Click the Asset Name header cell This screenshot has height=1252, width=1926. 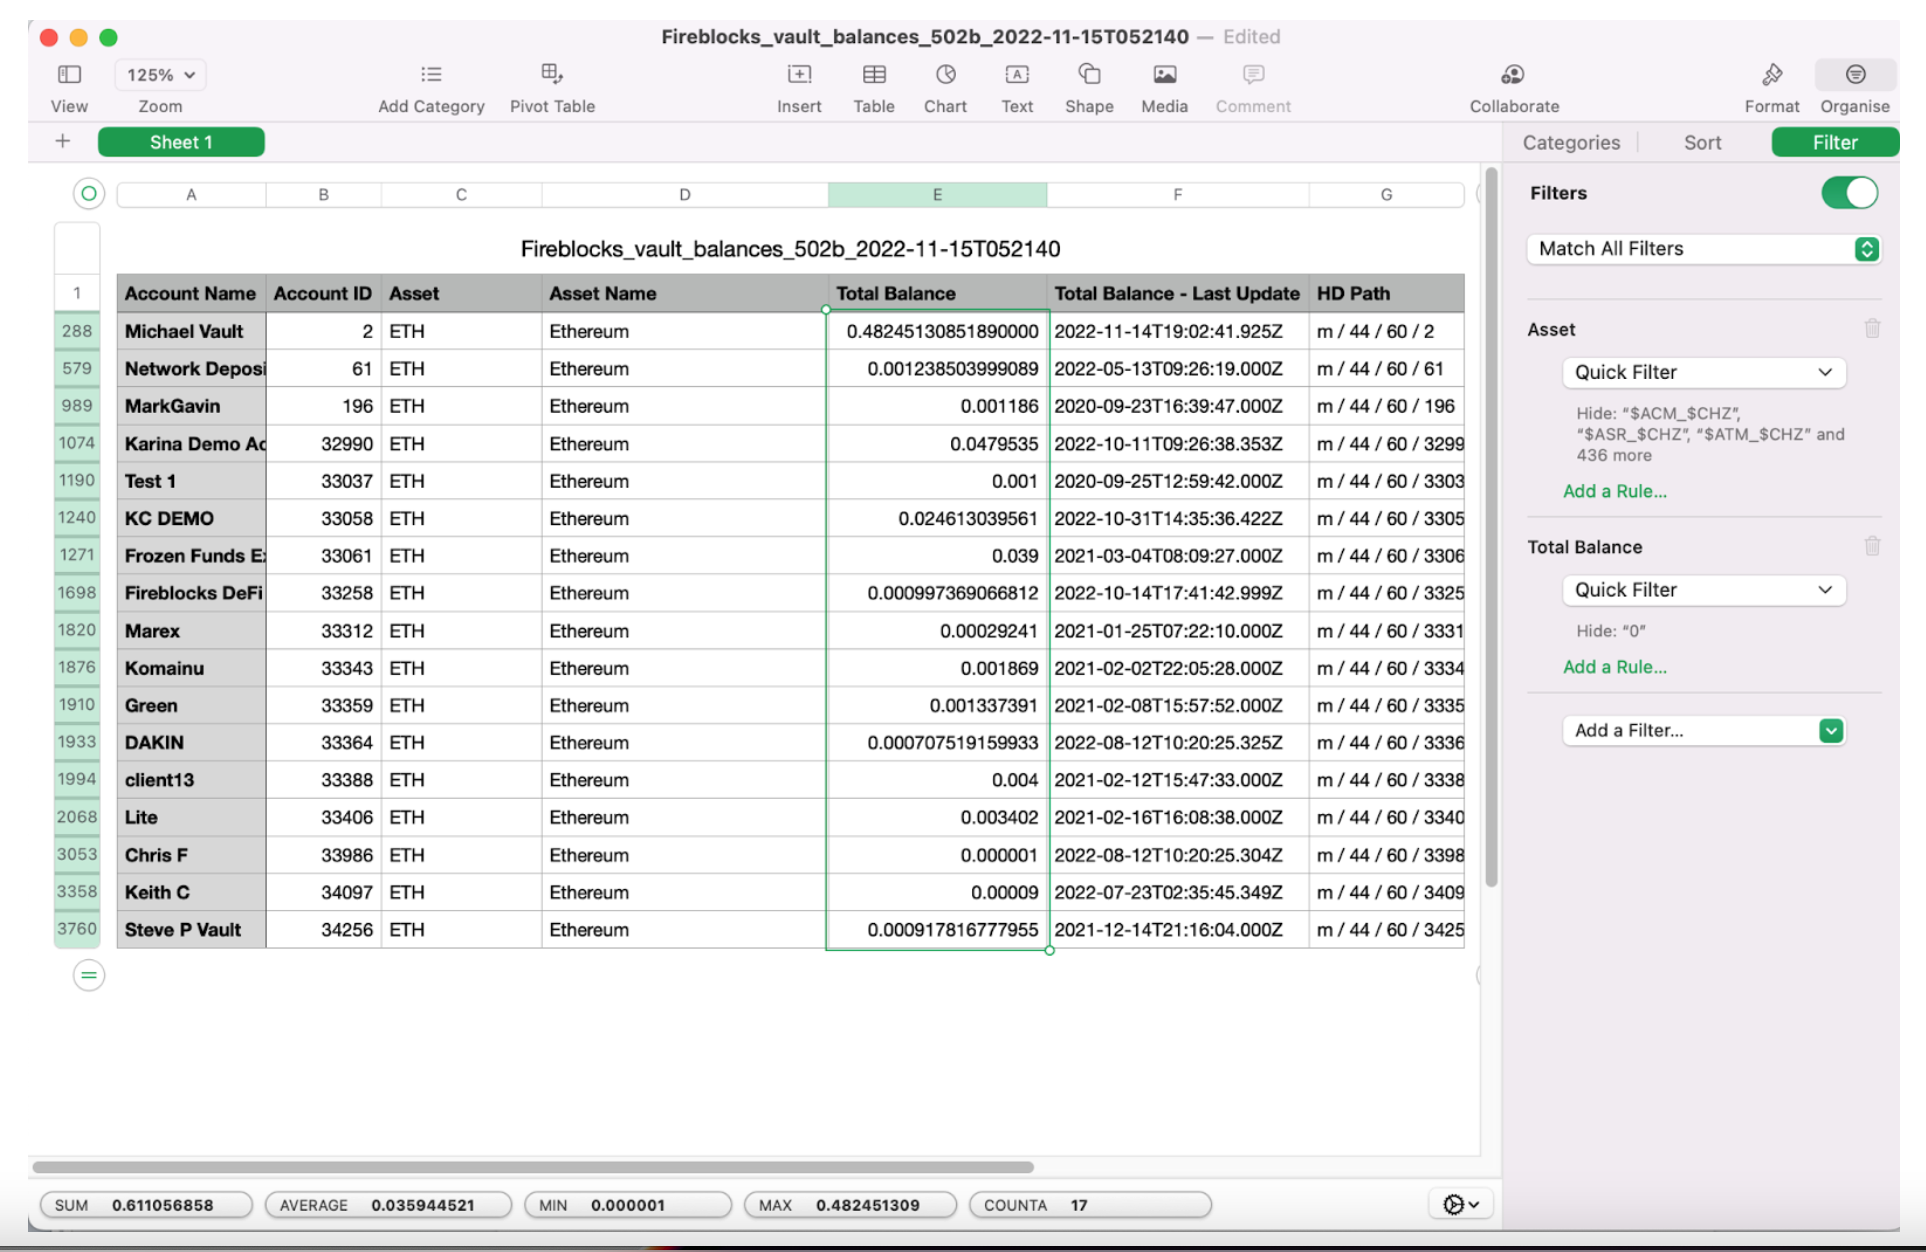point(684,293)
